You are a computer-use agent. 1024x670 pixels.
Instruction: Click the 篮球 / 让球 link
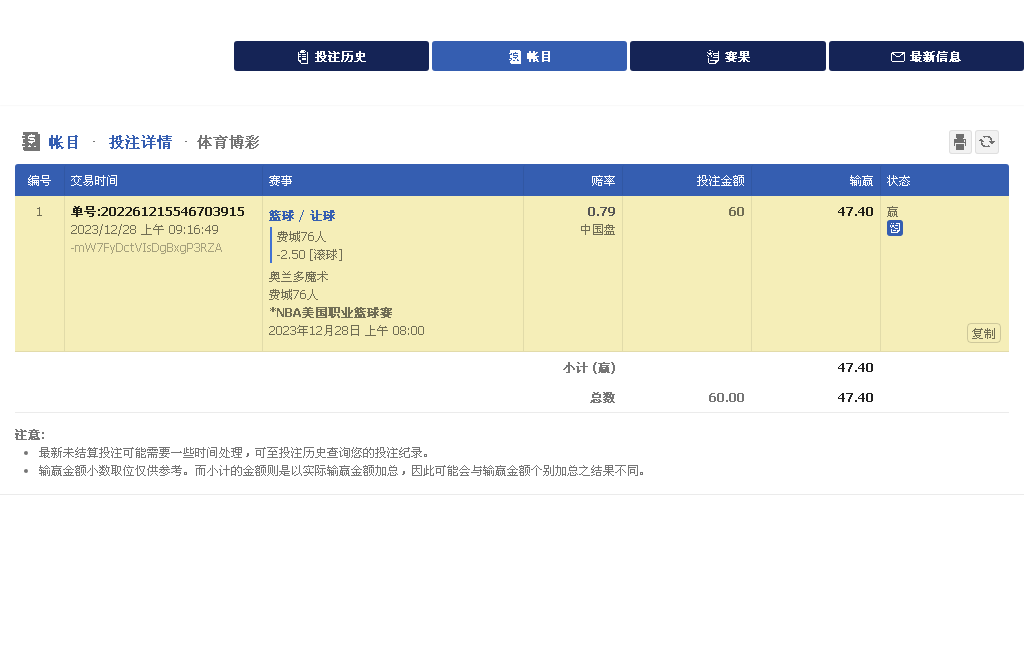[302, 215]
